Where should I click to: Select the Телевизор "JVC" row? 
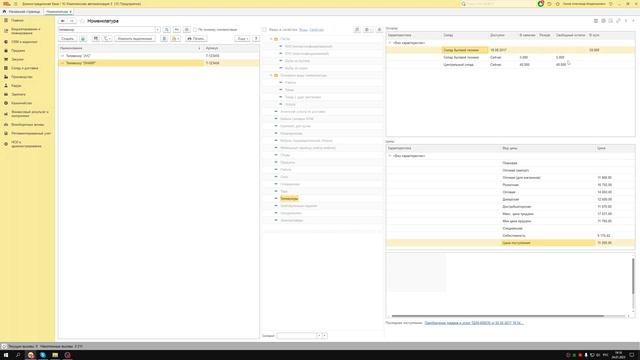click(x=158, y=56)
